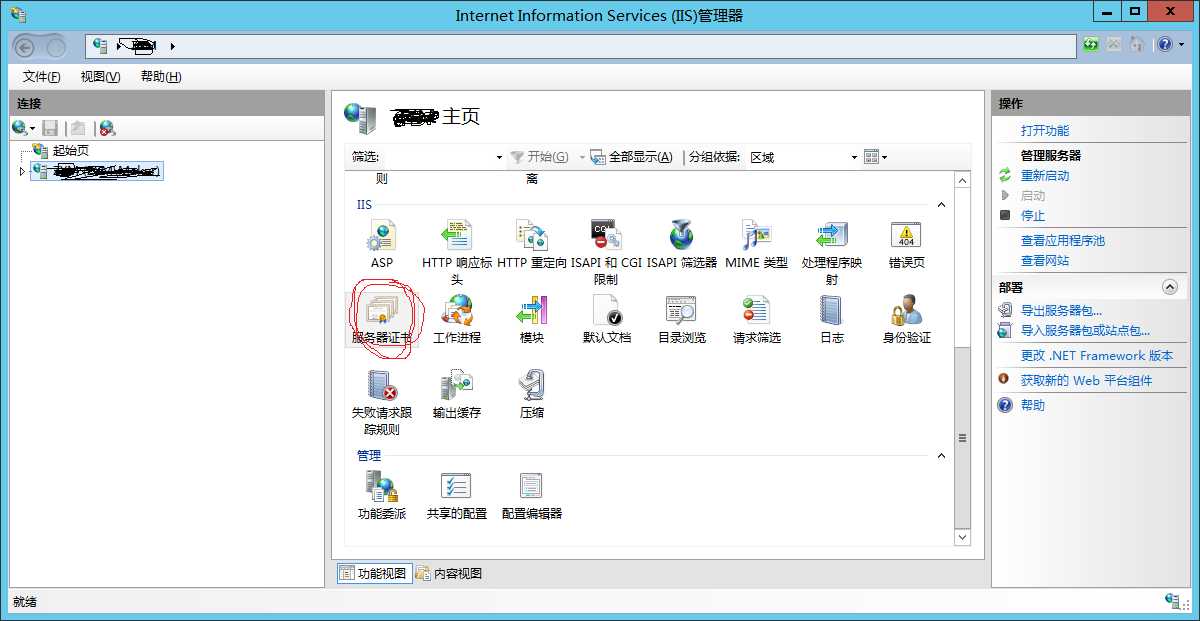Click 查看网站 link
This screenshot has height=621, width=1200.
pos(1045,261)
